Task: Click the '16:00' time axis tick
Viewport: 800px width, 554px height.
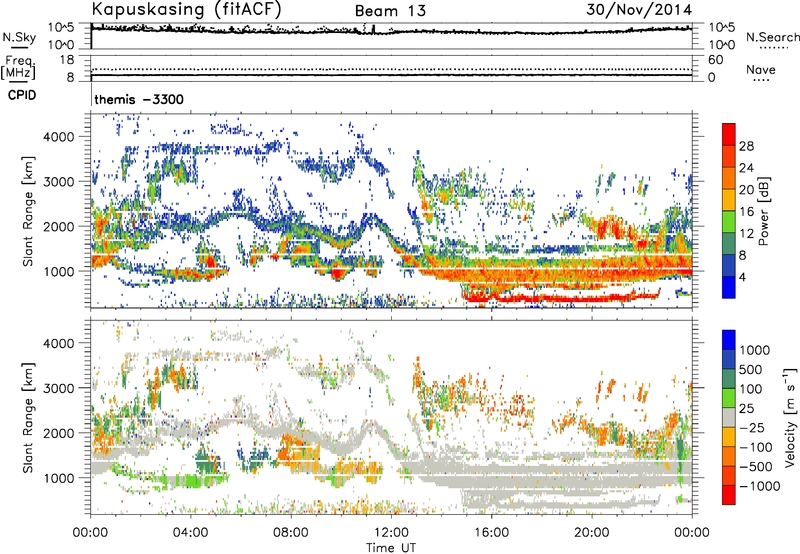Action: (x=491, y=533)
